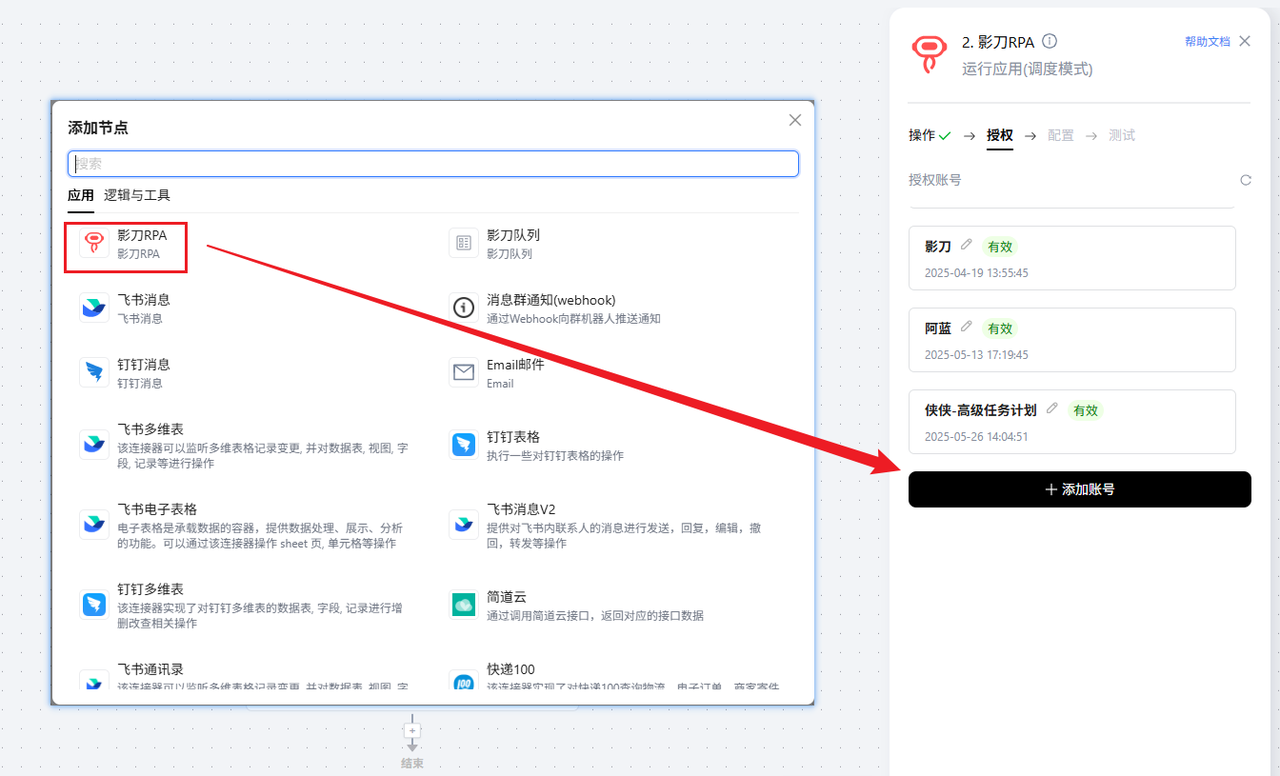Click the 运行应用(调度模式) subtitle
The image size is (1280, 776).
click(x=1027, y=69)
